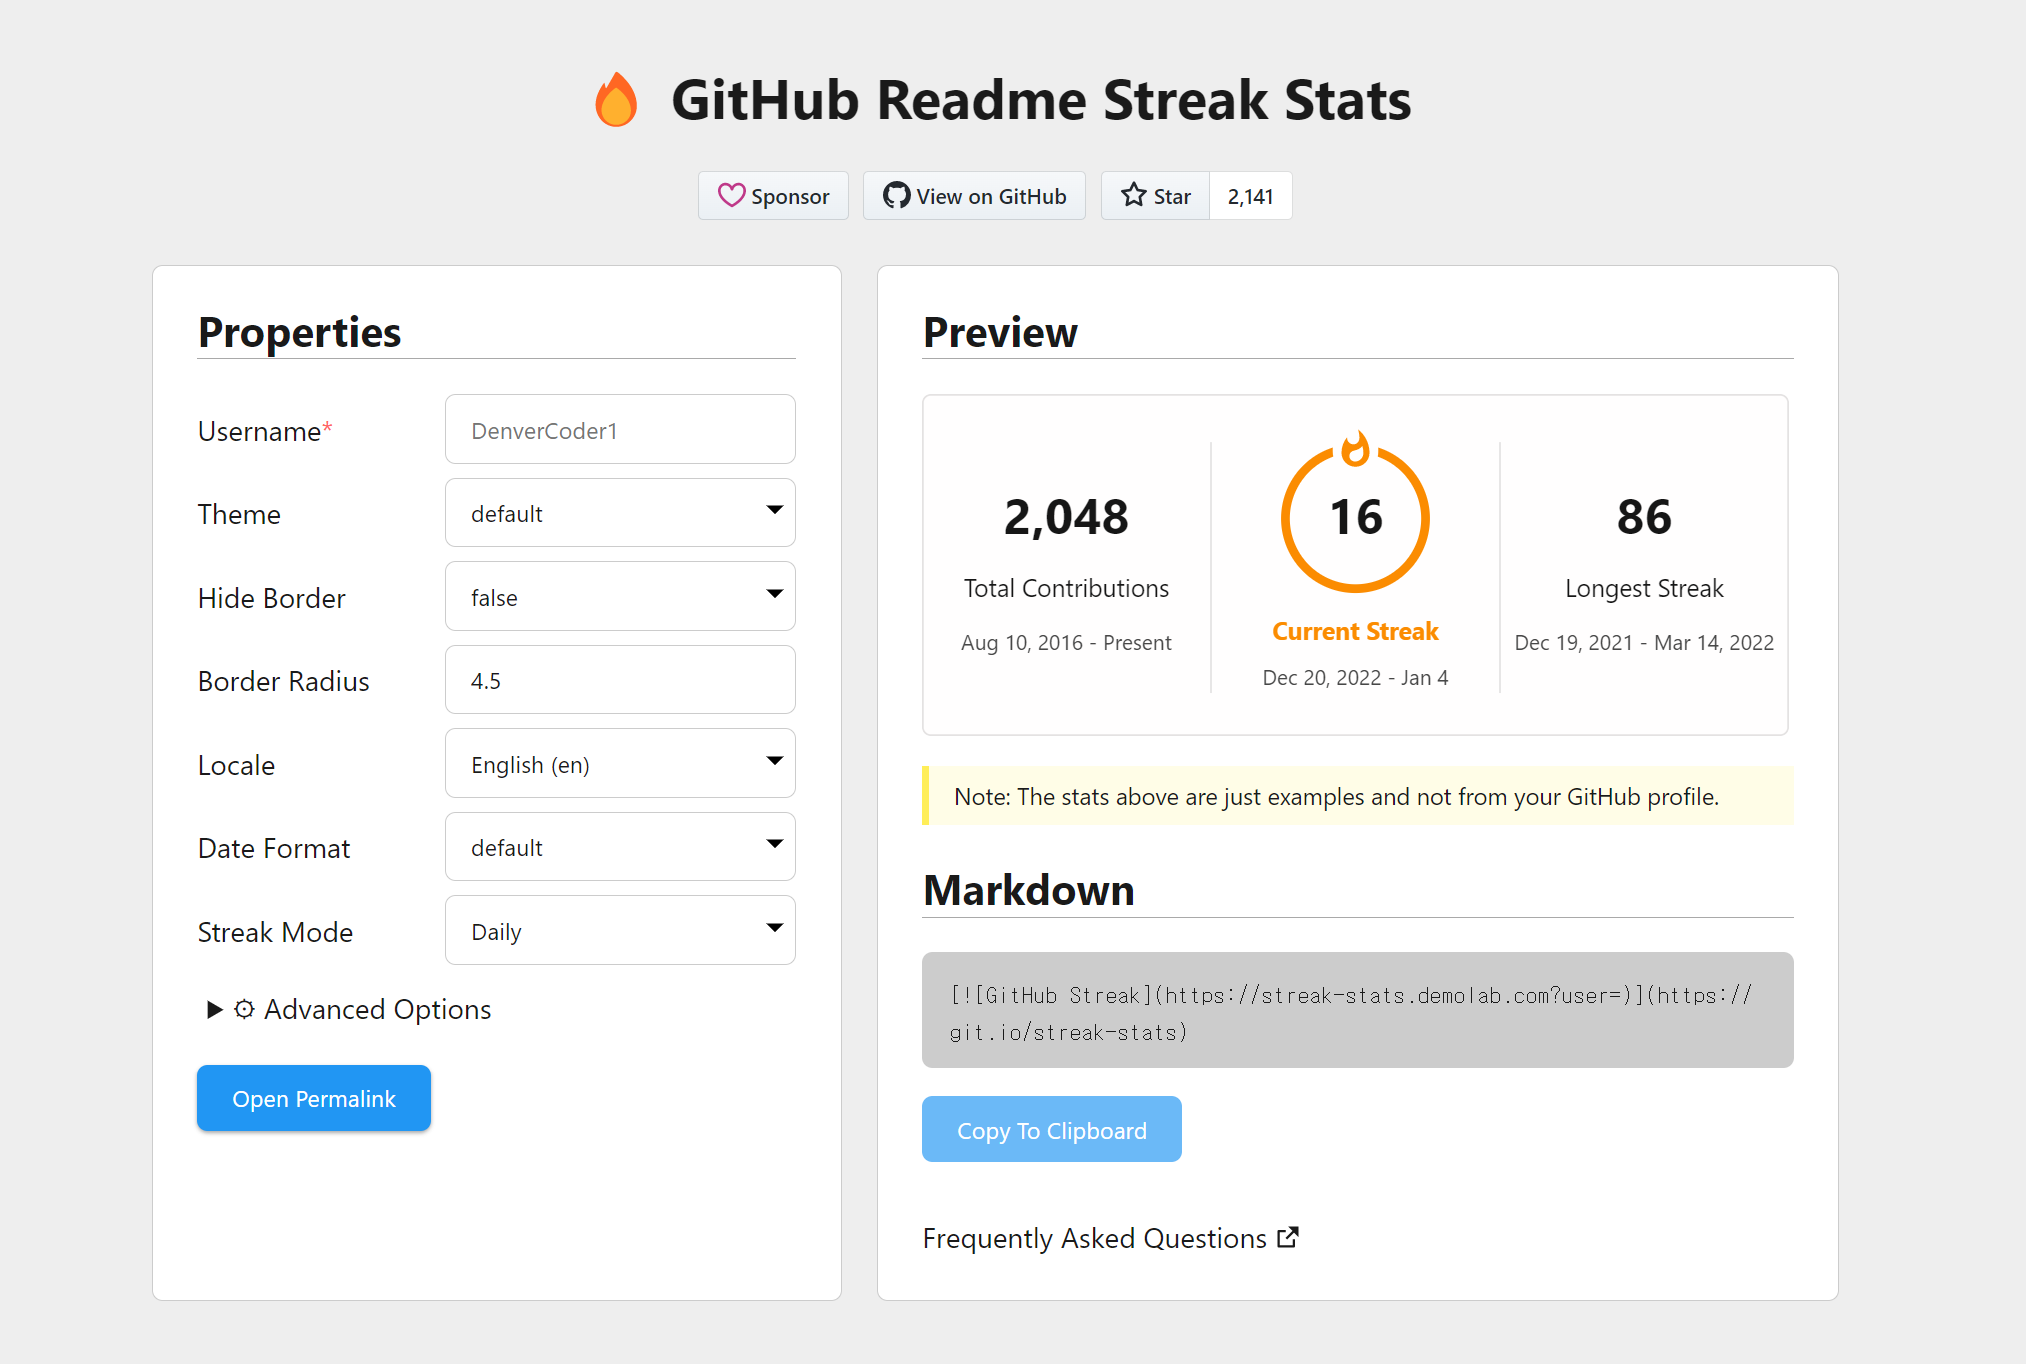Open the Streak Mode dropdown

[620, 931]
